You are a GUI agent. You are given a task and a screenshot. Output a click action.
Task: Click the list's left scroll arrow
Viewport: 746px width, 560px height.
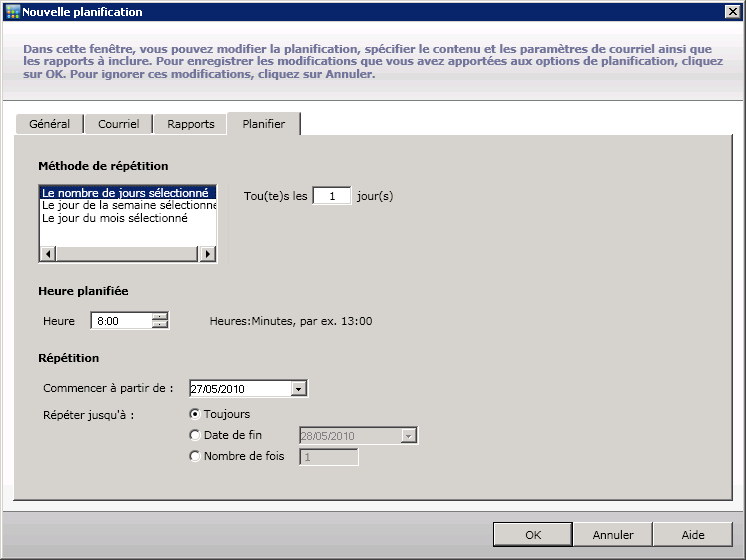pyautogui.click(x=48, y=254)
